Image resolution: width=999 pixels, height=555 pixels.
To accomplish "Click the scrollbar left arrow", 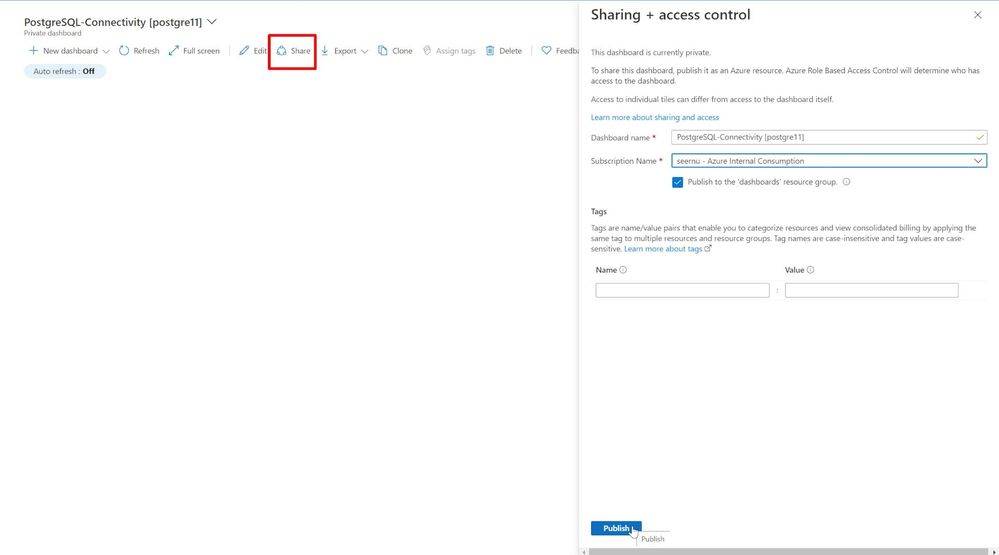I will 584,552.
